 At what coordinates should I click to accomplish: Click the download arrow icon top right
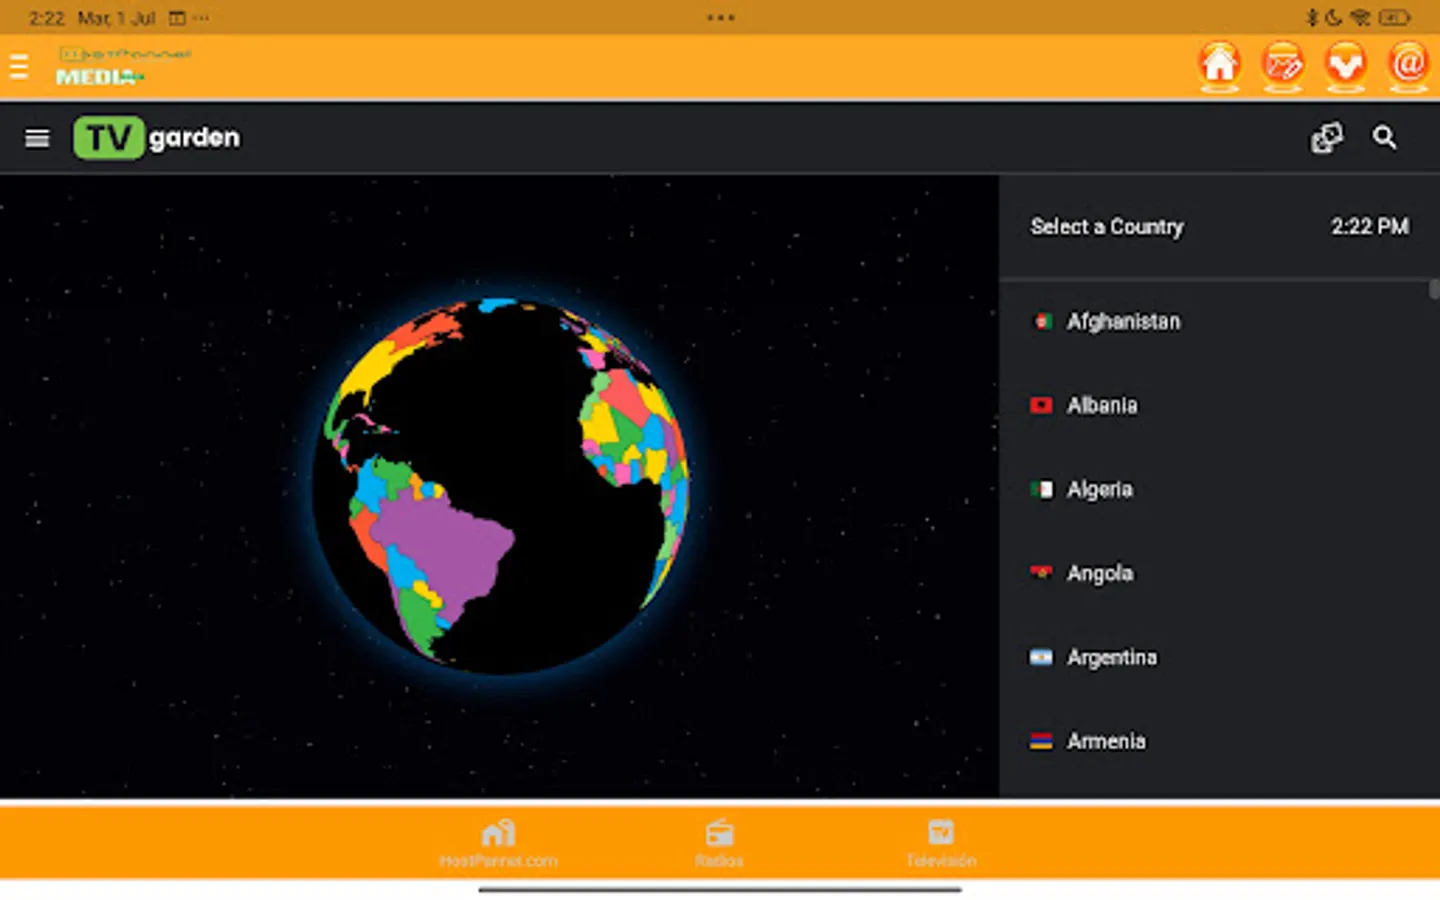point(1346,64)
